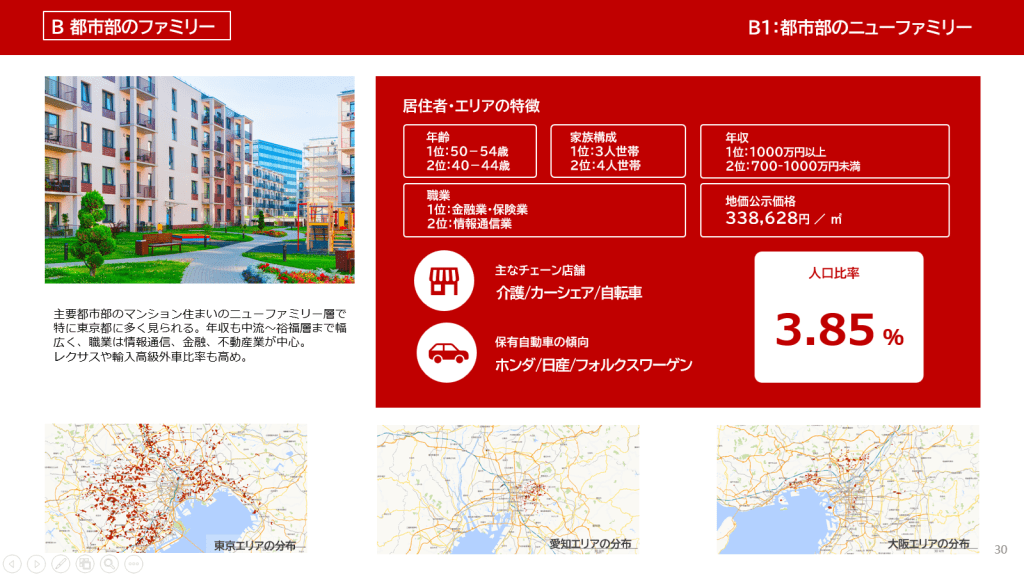Advance to the next slide
This screenshot has height=576, width=1024.
pyautogui.click(x=36, y=565)
